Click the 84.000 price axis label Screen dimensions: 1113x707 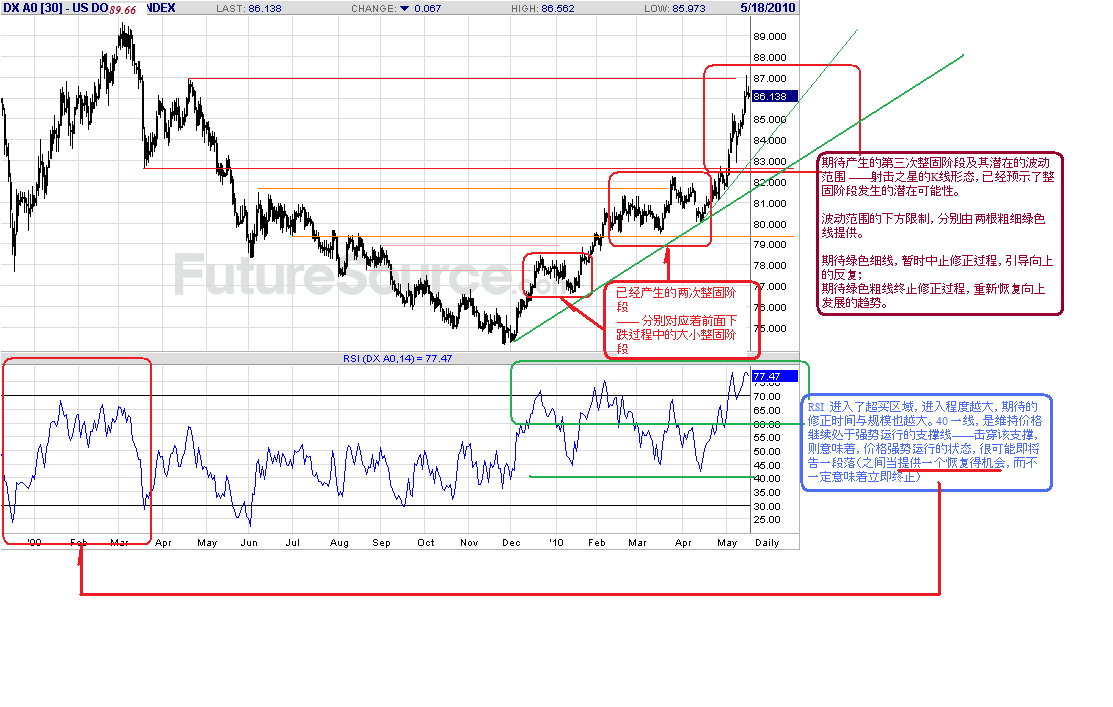pyautogui.click(x=770, y=141)
